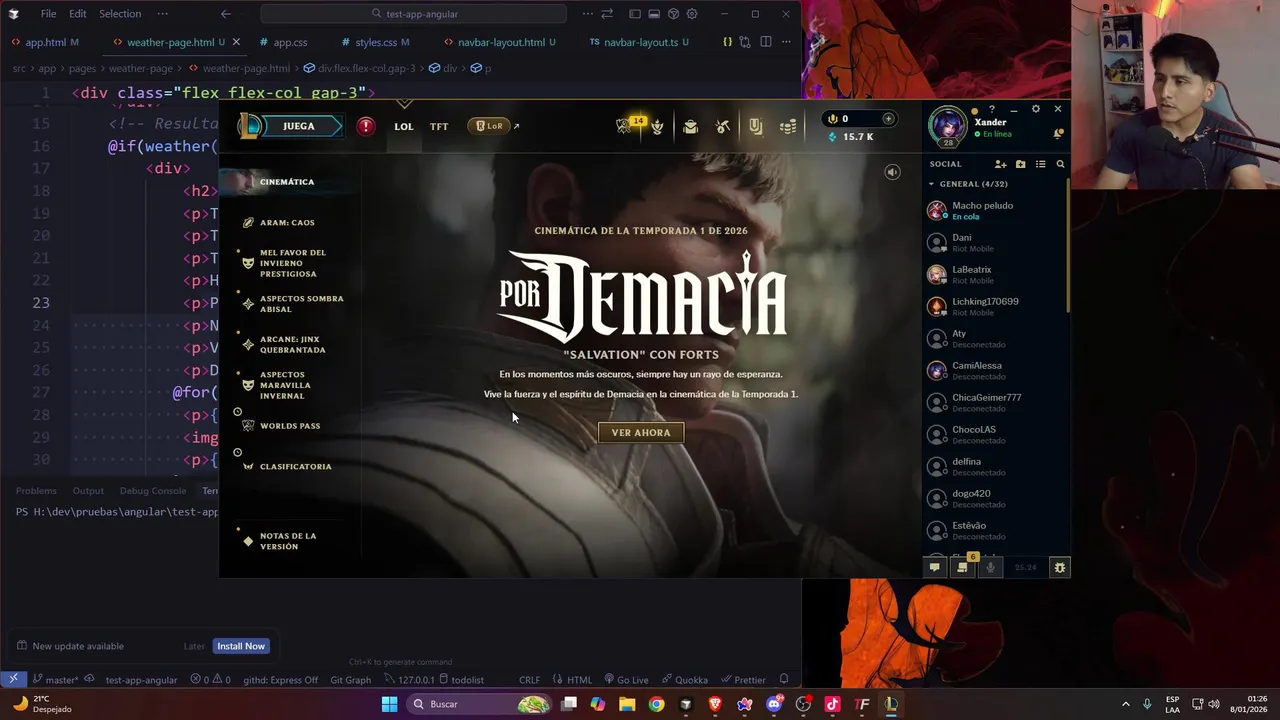Image resolution: width=1280 pixels, height=720 pixels.
Task: Open the crafting hammer loot icon
Action: pos(723,126)
